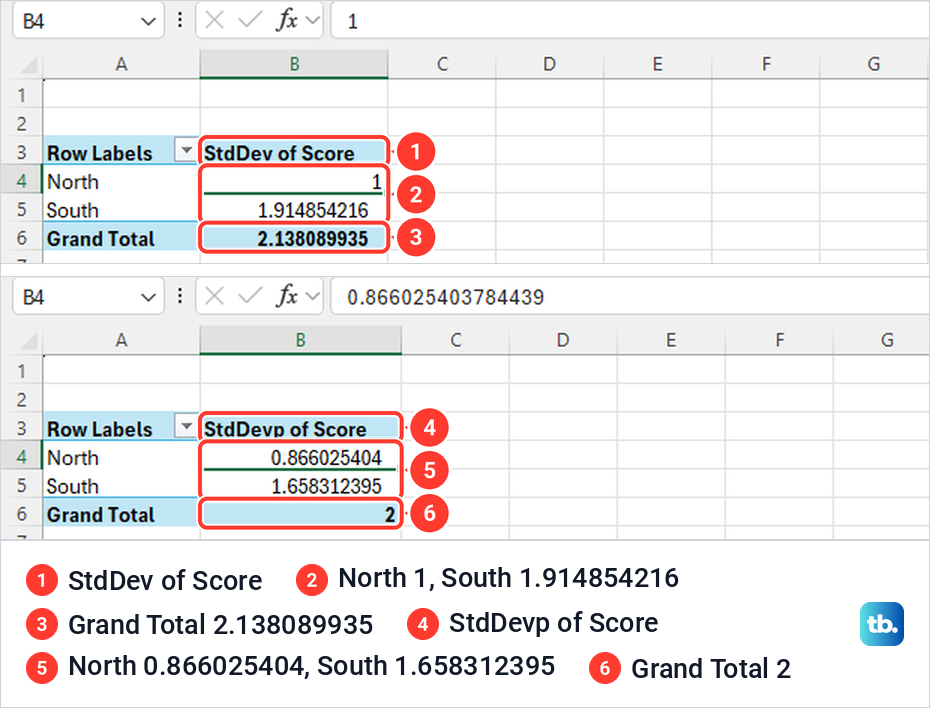Click Enter checkmark icon in top formula bar
The width and height of the screenshot is (930, 708).
click(250, 21)
